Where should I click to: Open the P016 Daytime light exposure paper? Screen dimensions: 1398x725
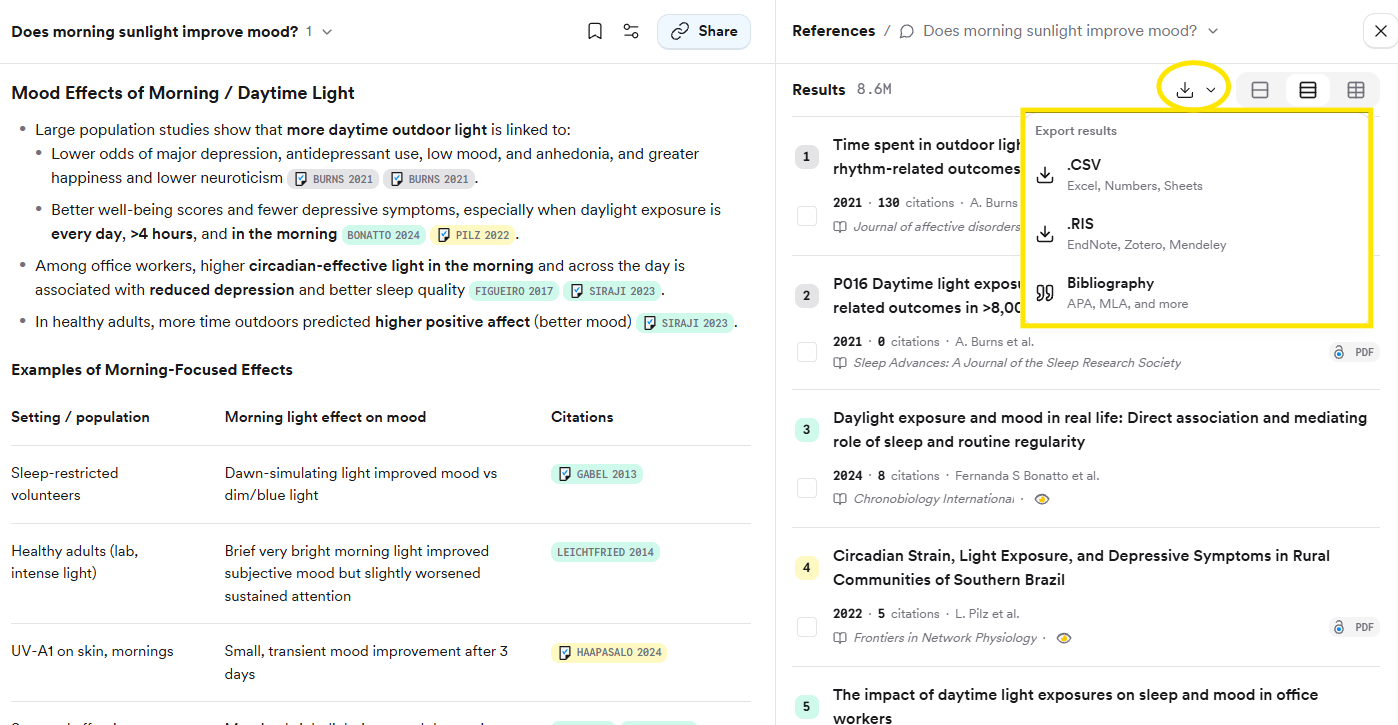pos(927,296)
